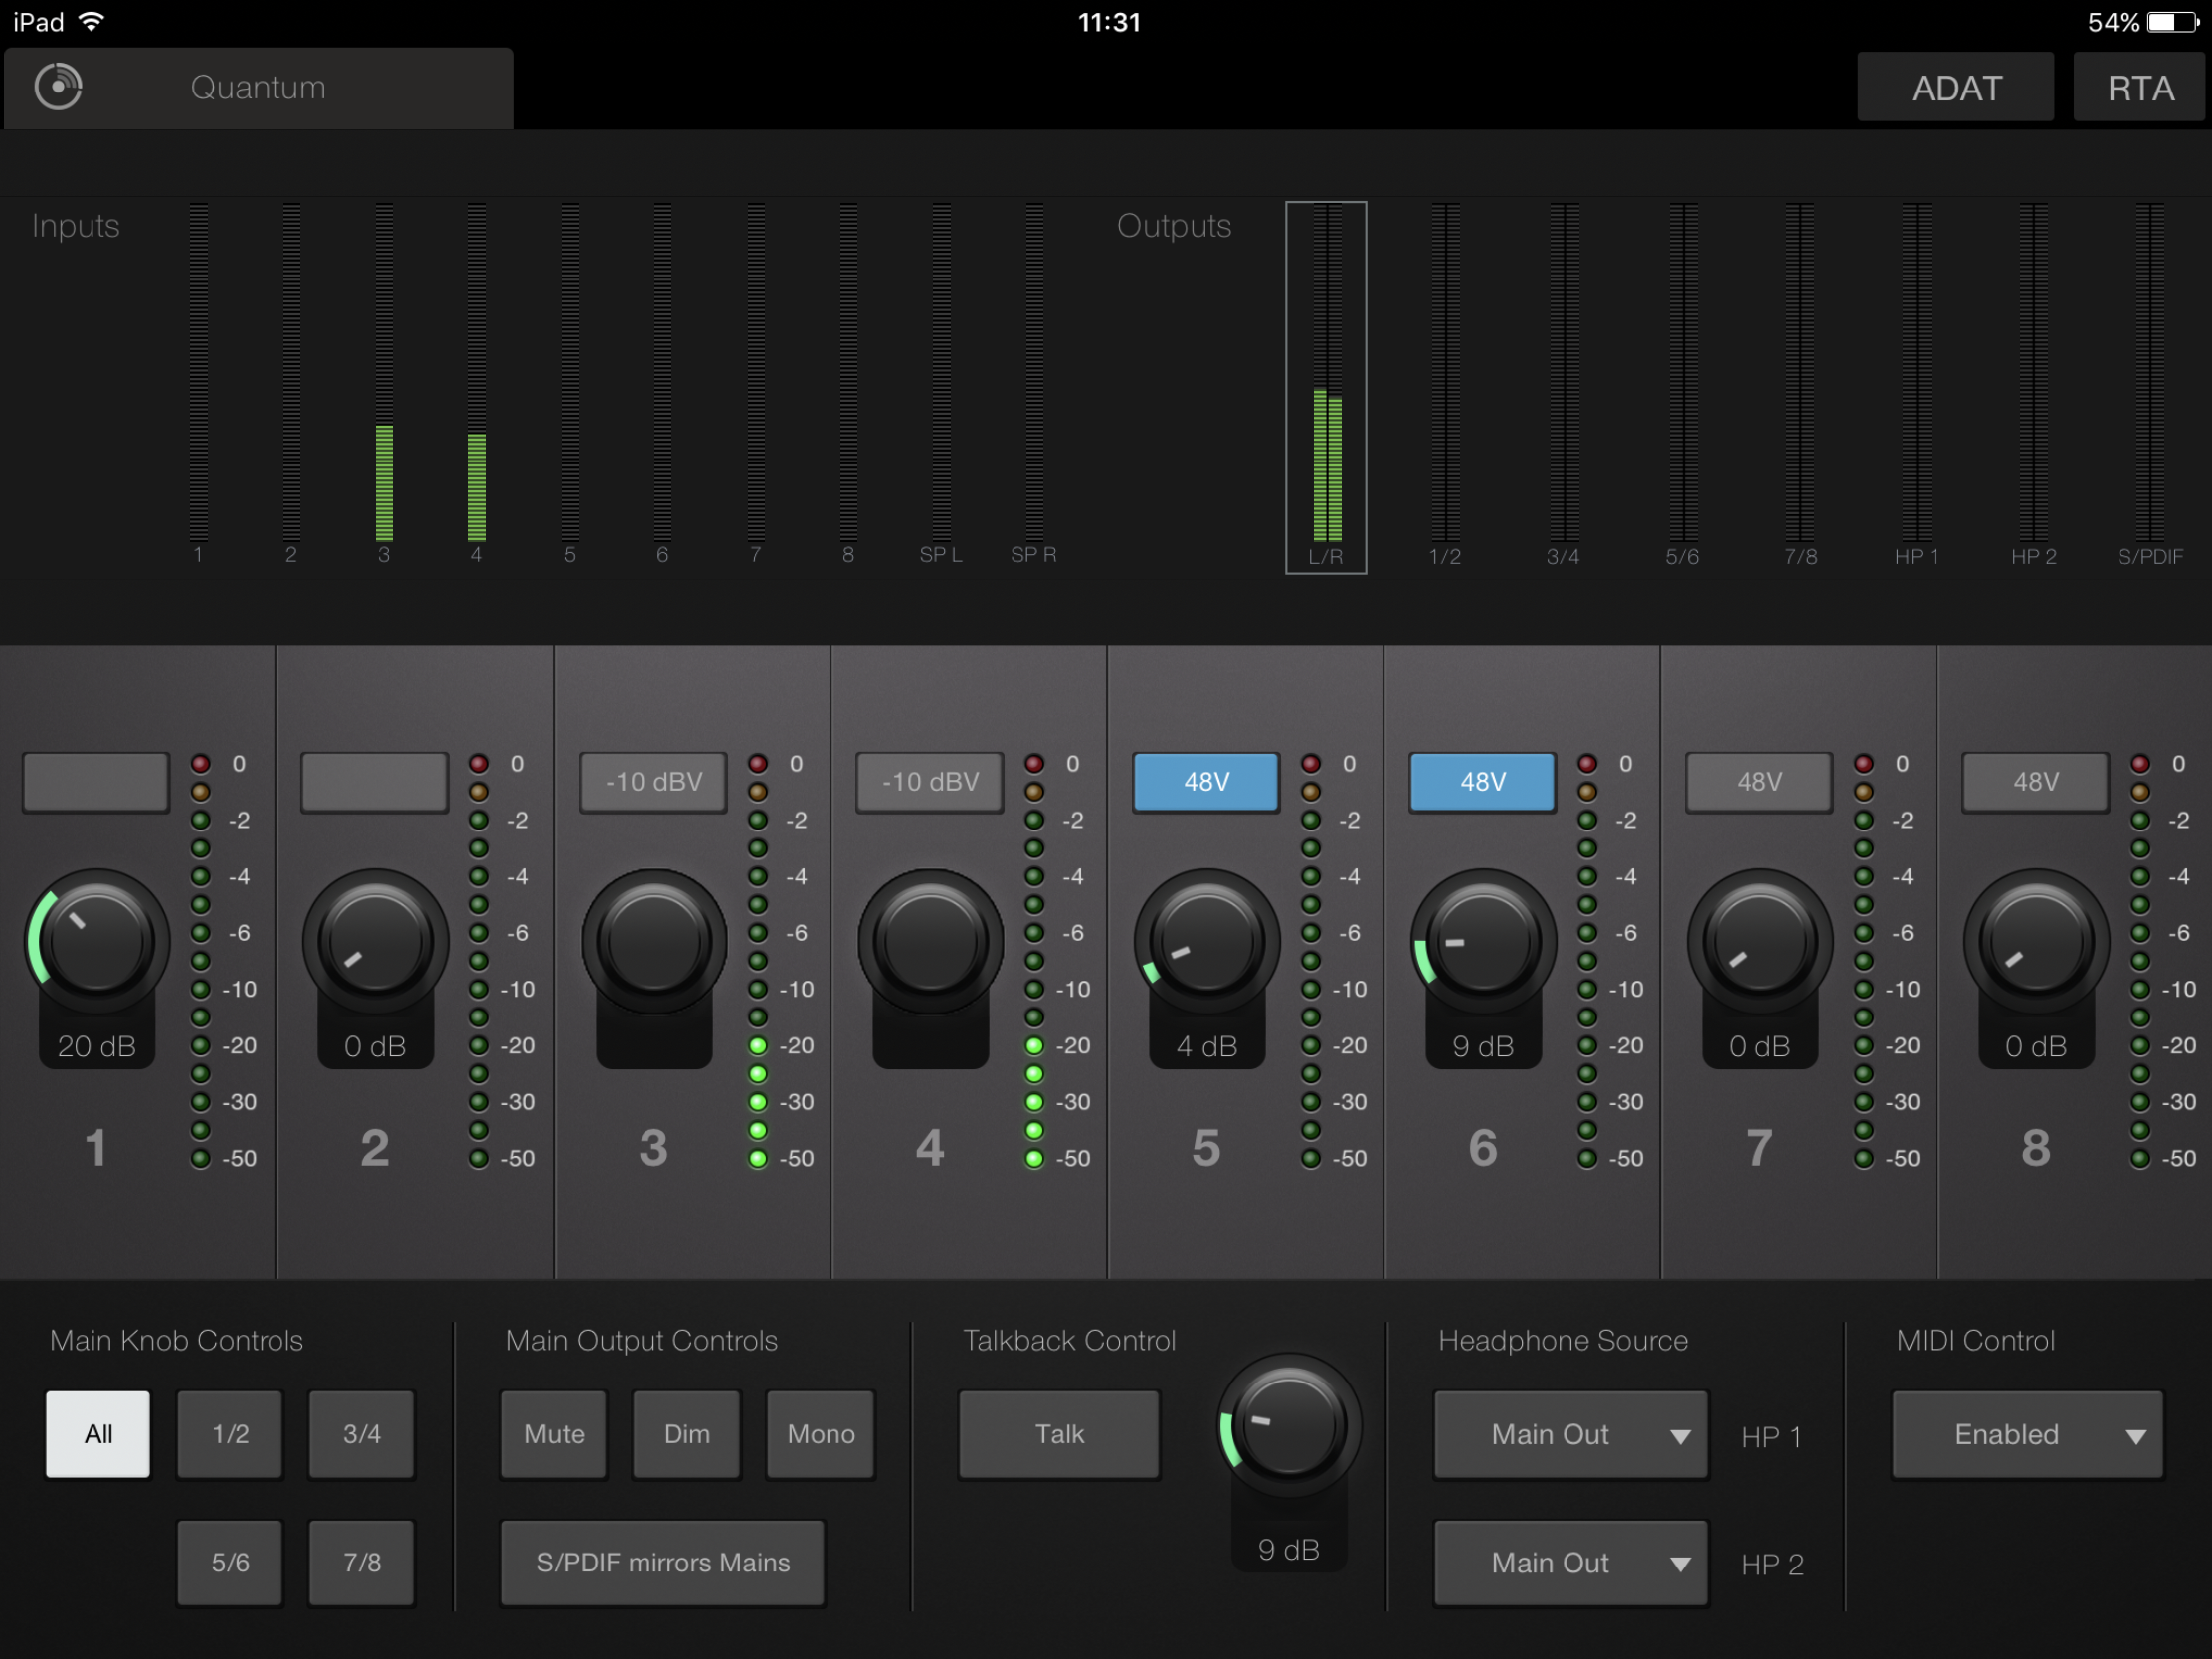The height and width of the screenshot is (1659, 2212).
Task: Click the talkback 9 dB value
Action: pyautogui.click(x=1289, y=1550)
